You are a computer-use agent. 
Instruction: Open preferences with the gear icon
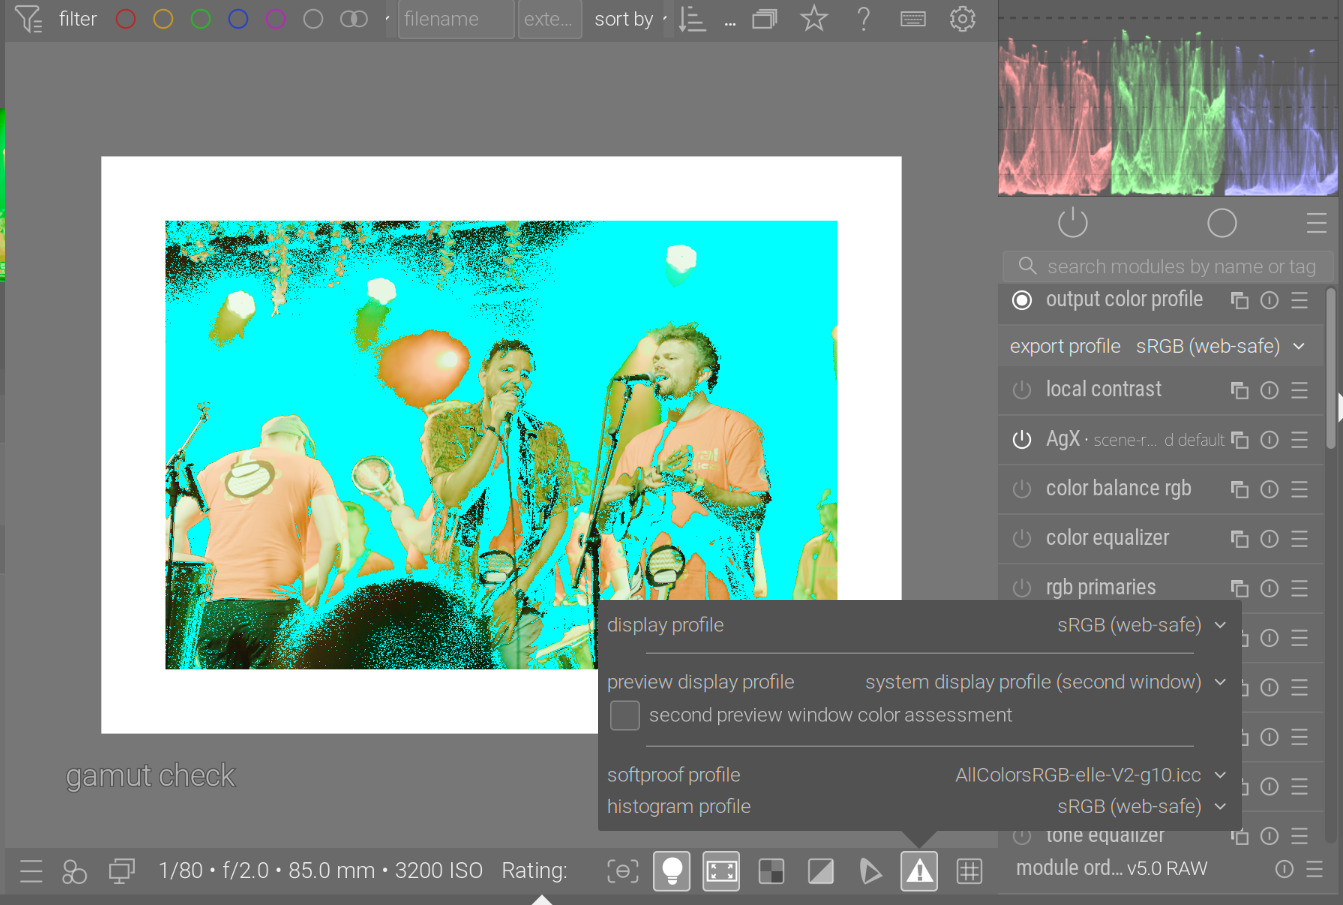coord(962,19)
